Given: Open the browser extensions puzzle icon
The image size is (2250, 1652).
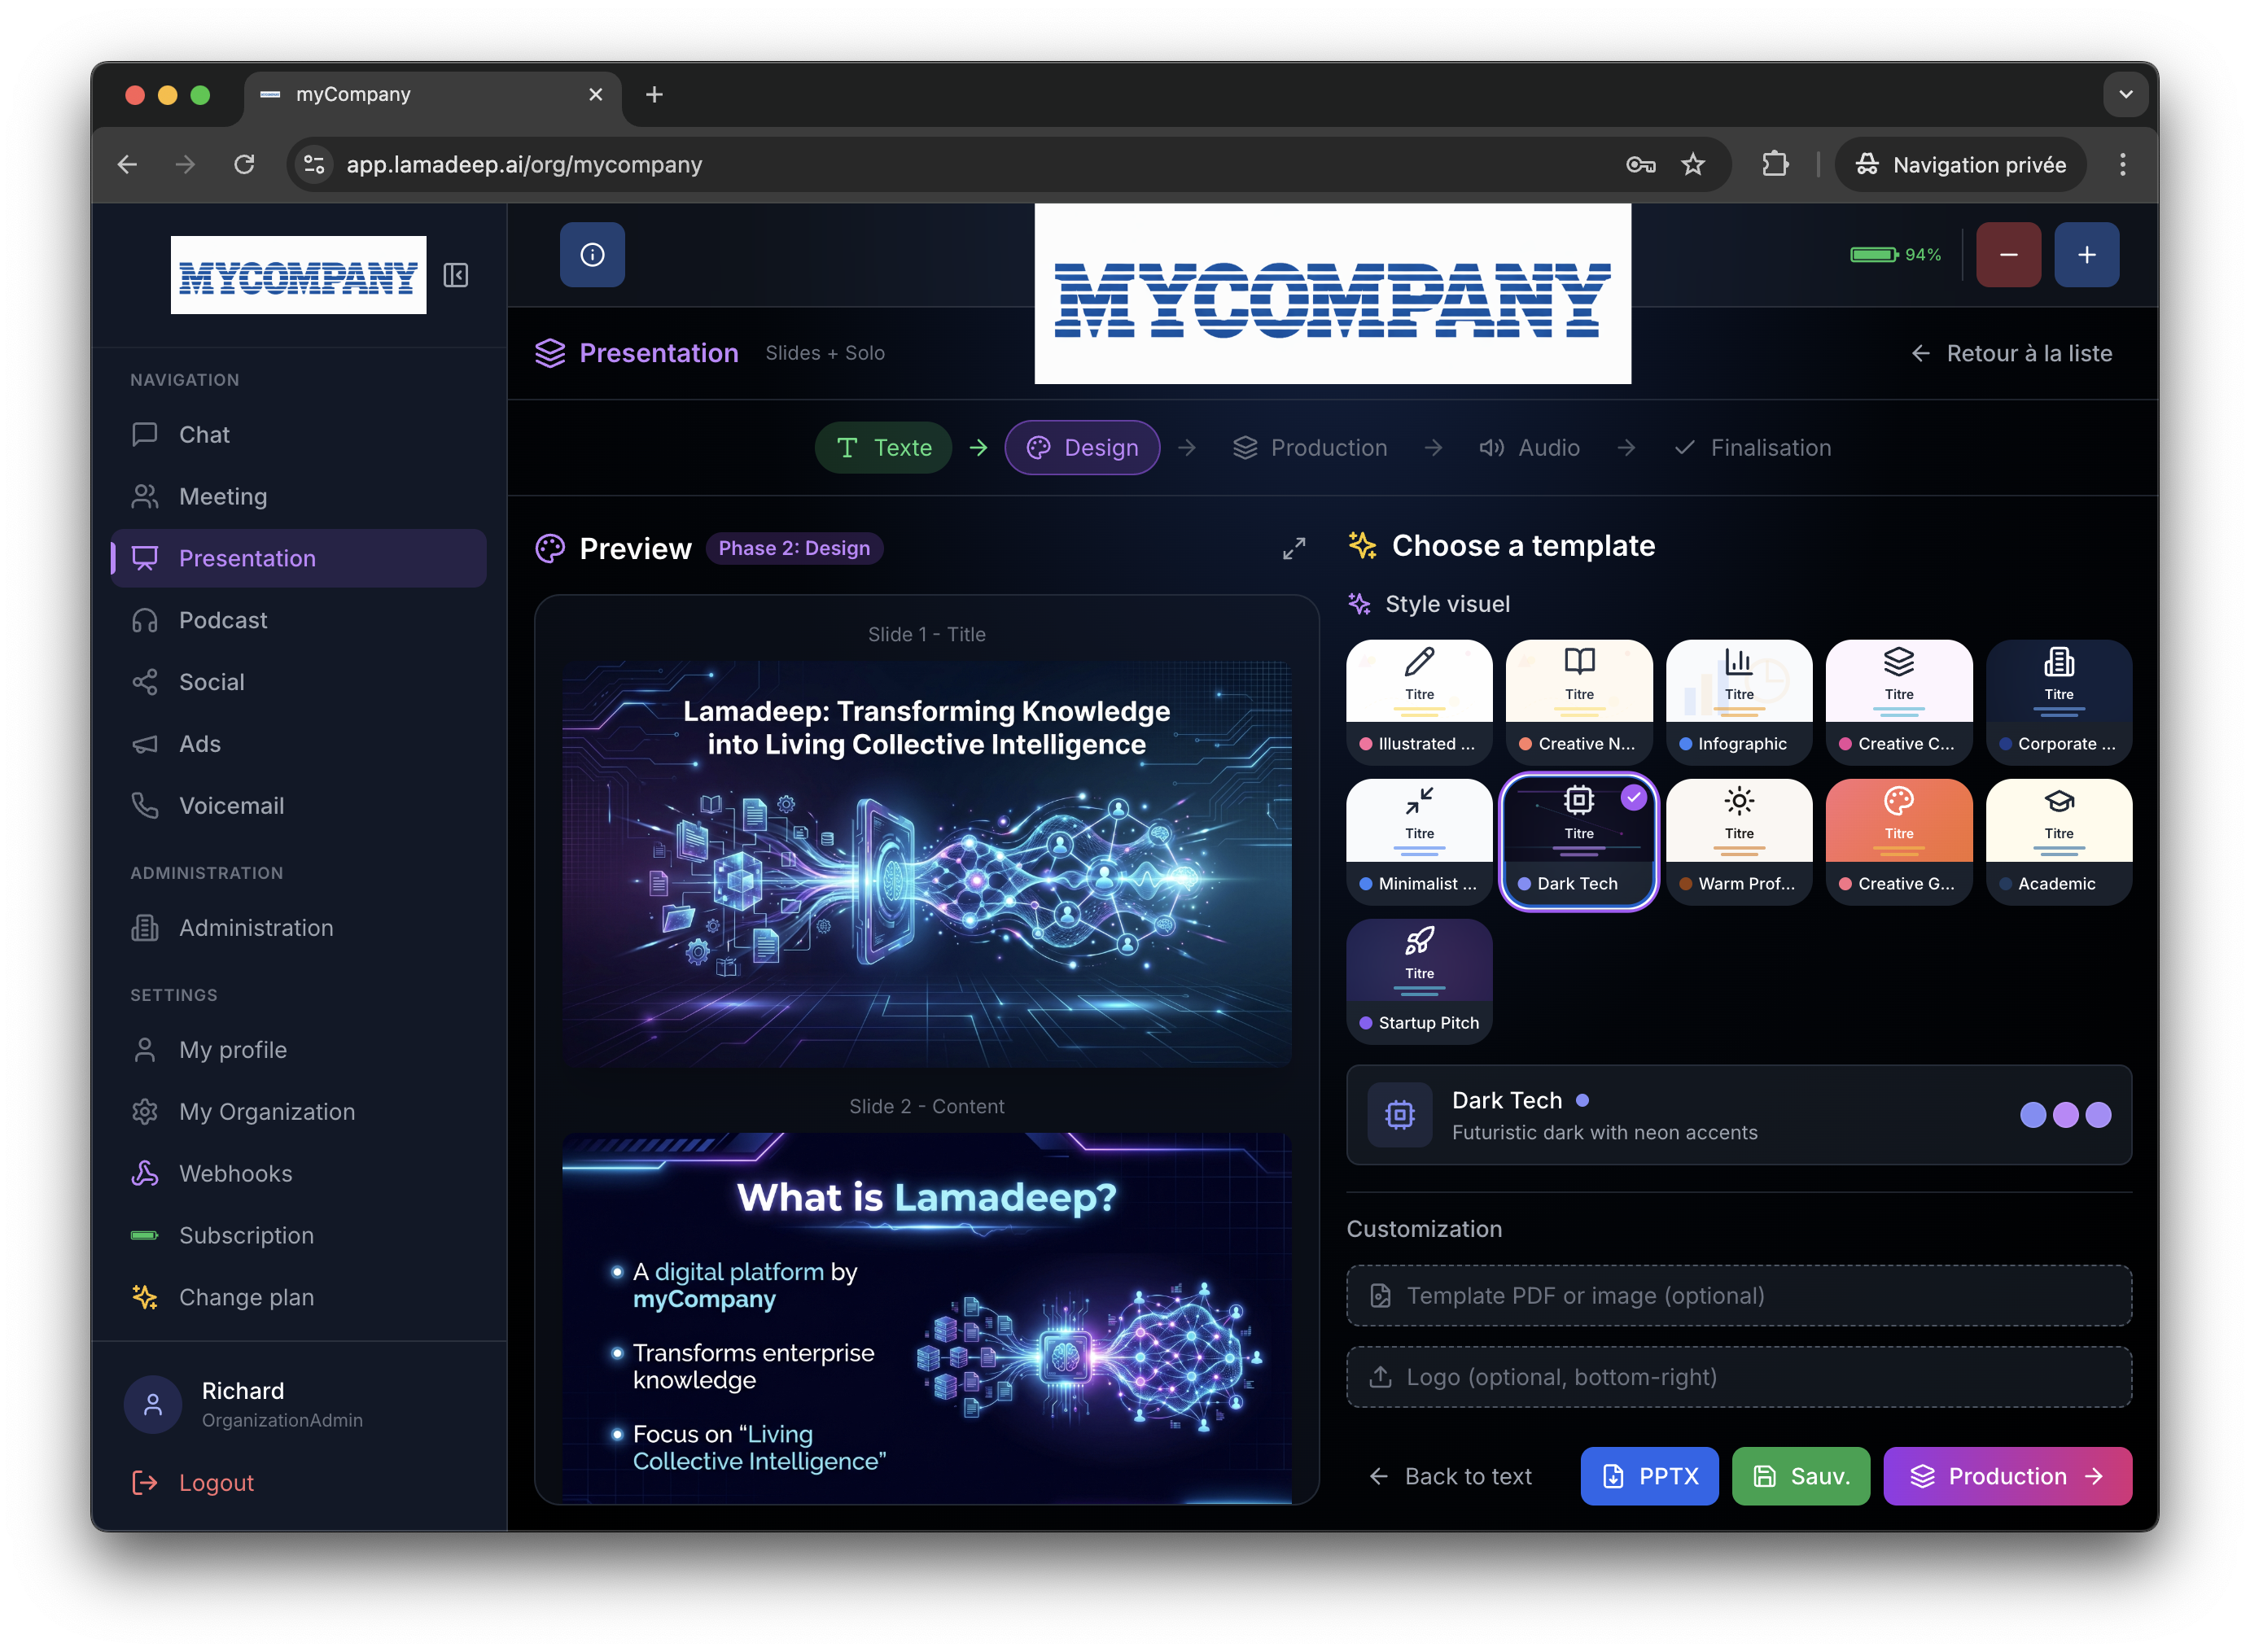Looking at the screenshot, I should (1775, 164).
